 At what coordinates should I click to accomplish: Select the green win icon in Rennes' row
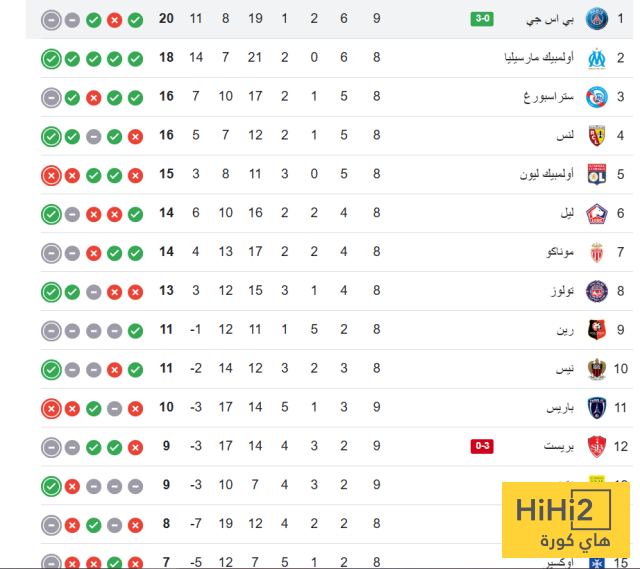(x=135, y=330)
